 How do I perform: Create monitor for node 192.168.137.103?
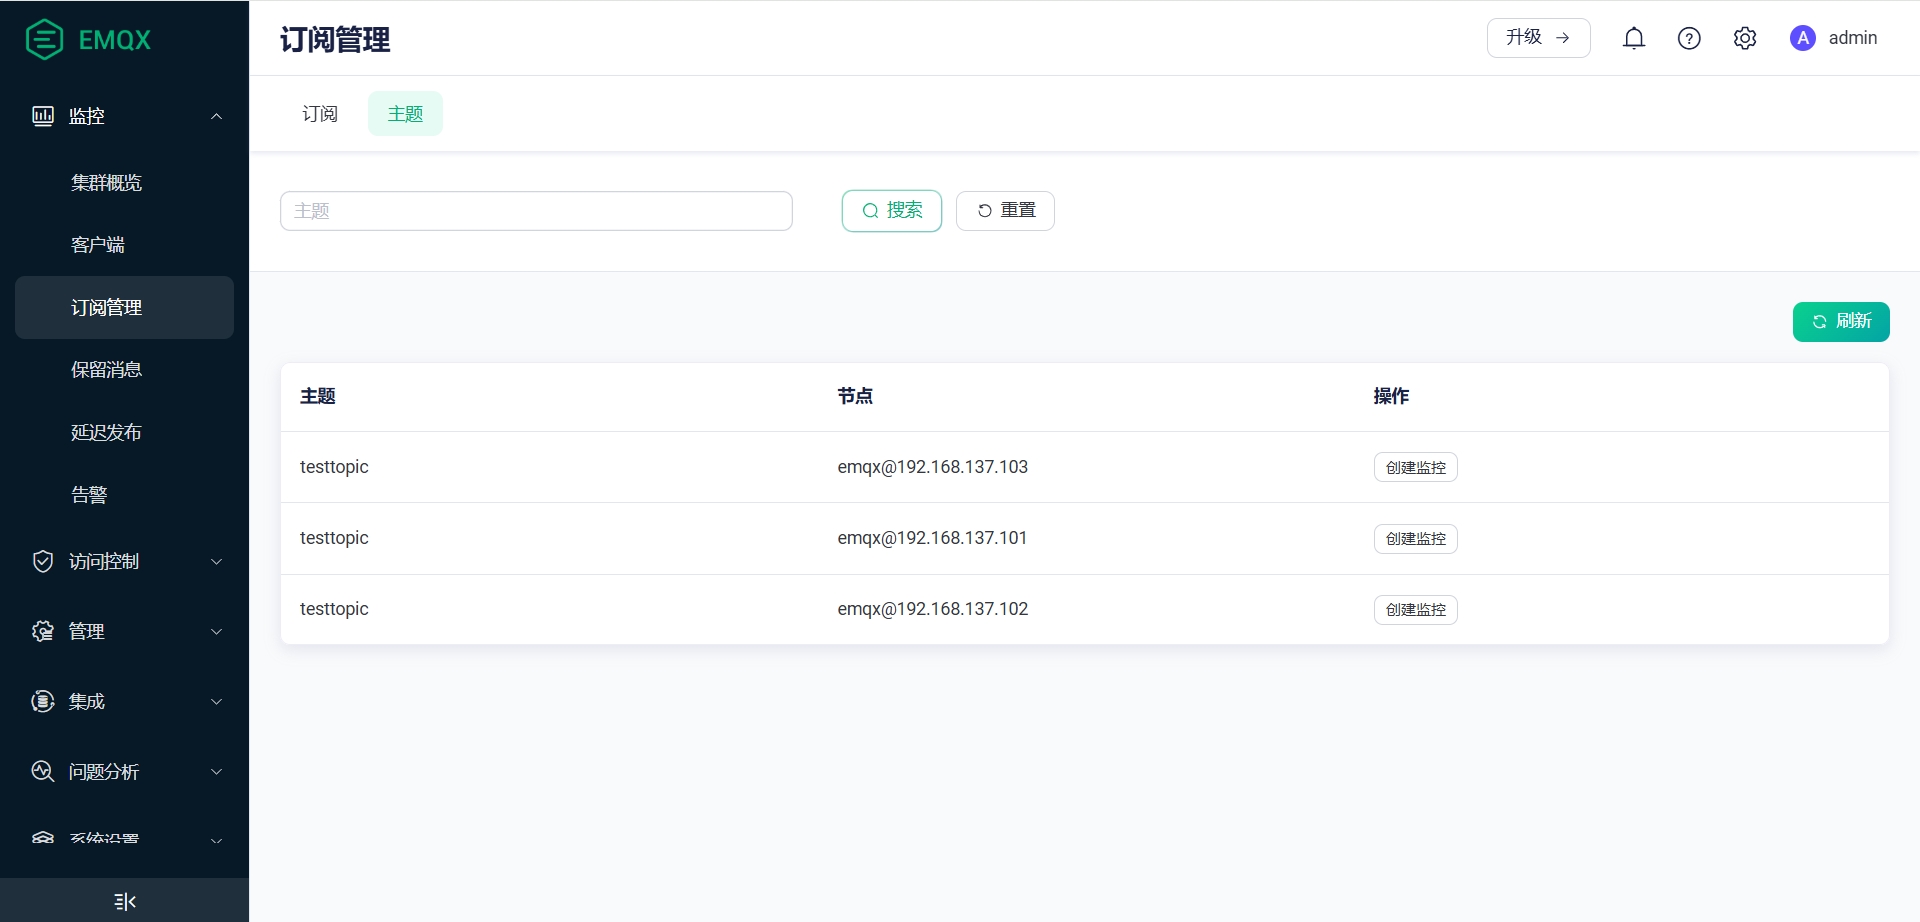1415,467
